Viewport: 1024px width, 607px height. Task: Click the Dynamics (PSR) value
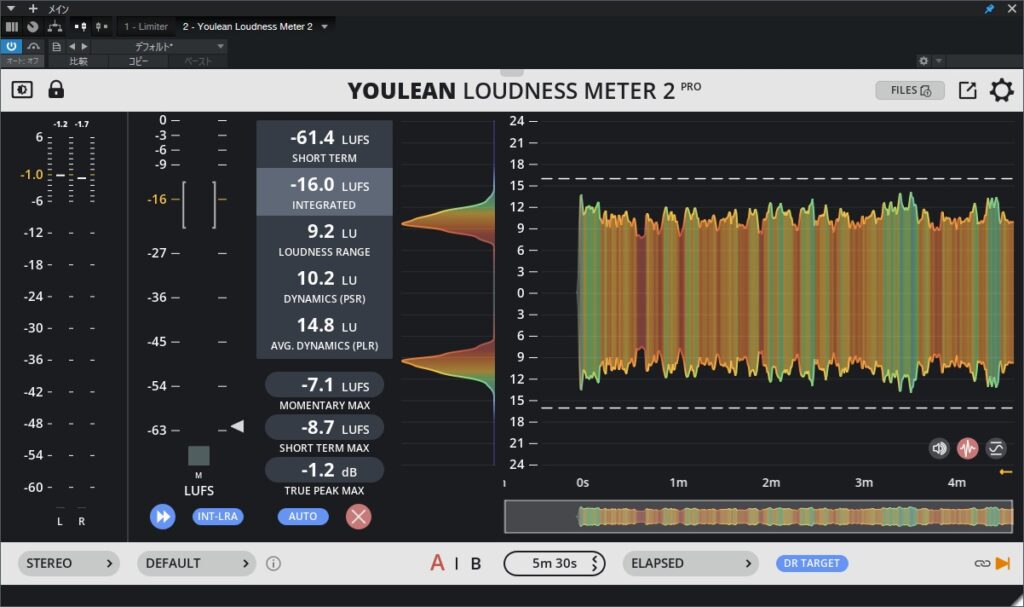325,286
